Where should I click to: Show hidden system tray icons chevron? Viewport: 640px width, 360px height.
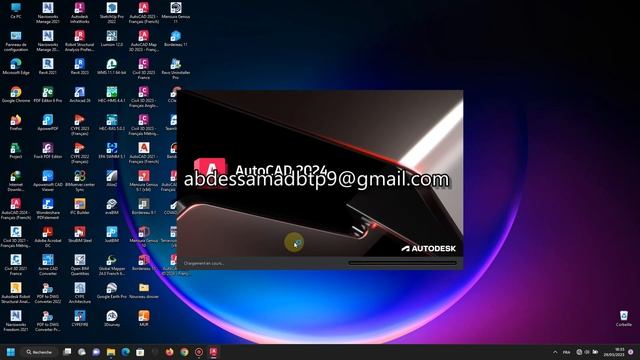(555, 352)
